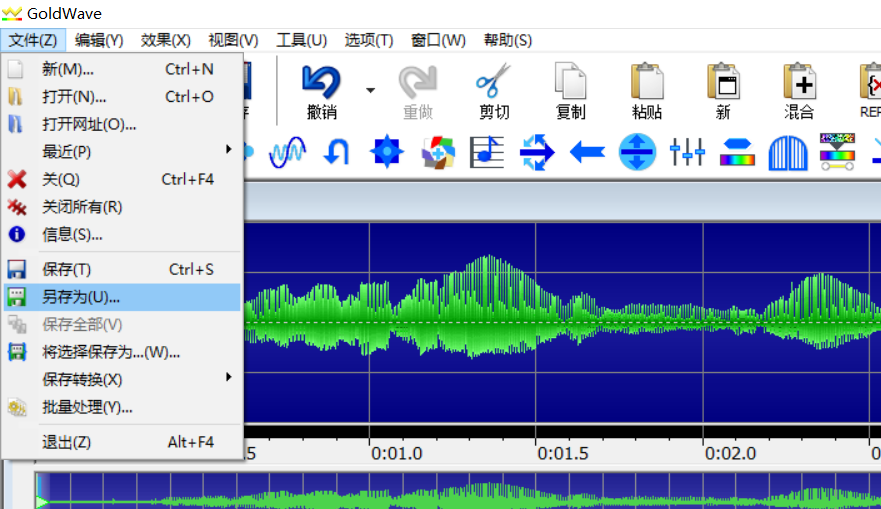The width and height of the screenshot is (881, 509).
Task: Expand the 最近(P) submenu
Action: point(122,152)
